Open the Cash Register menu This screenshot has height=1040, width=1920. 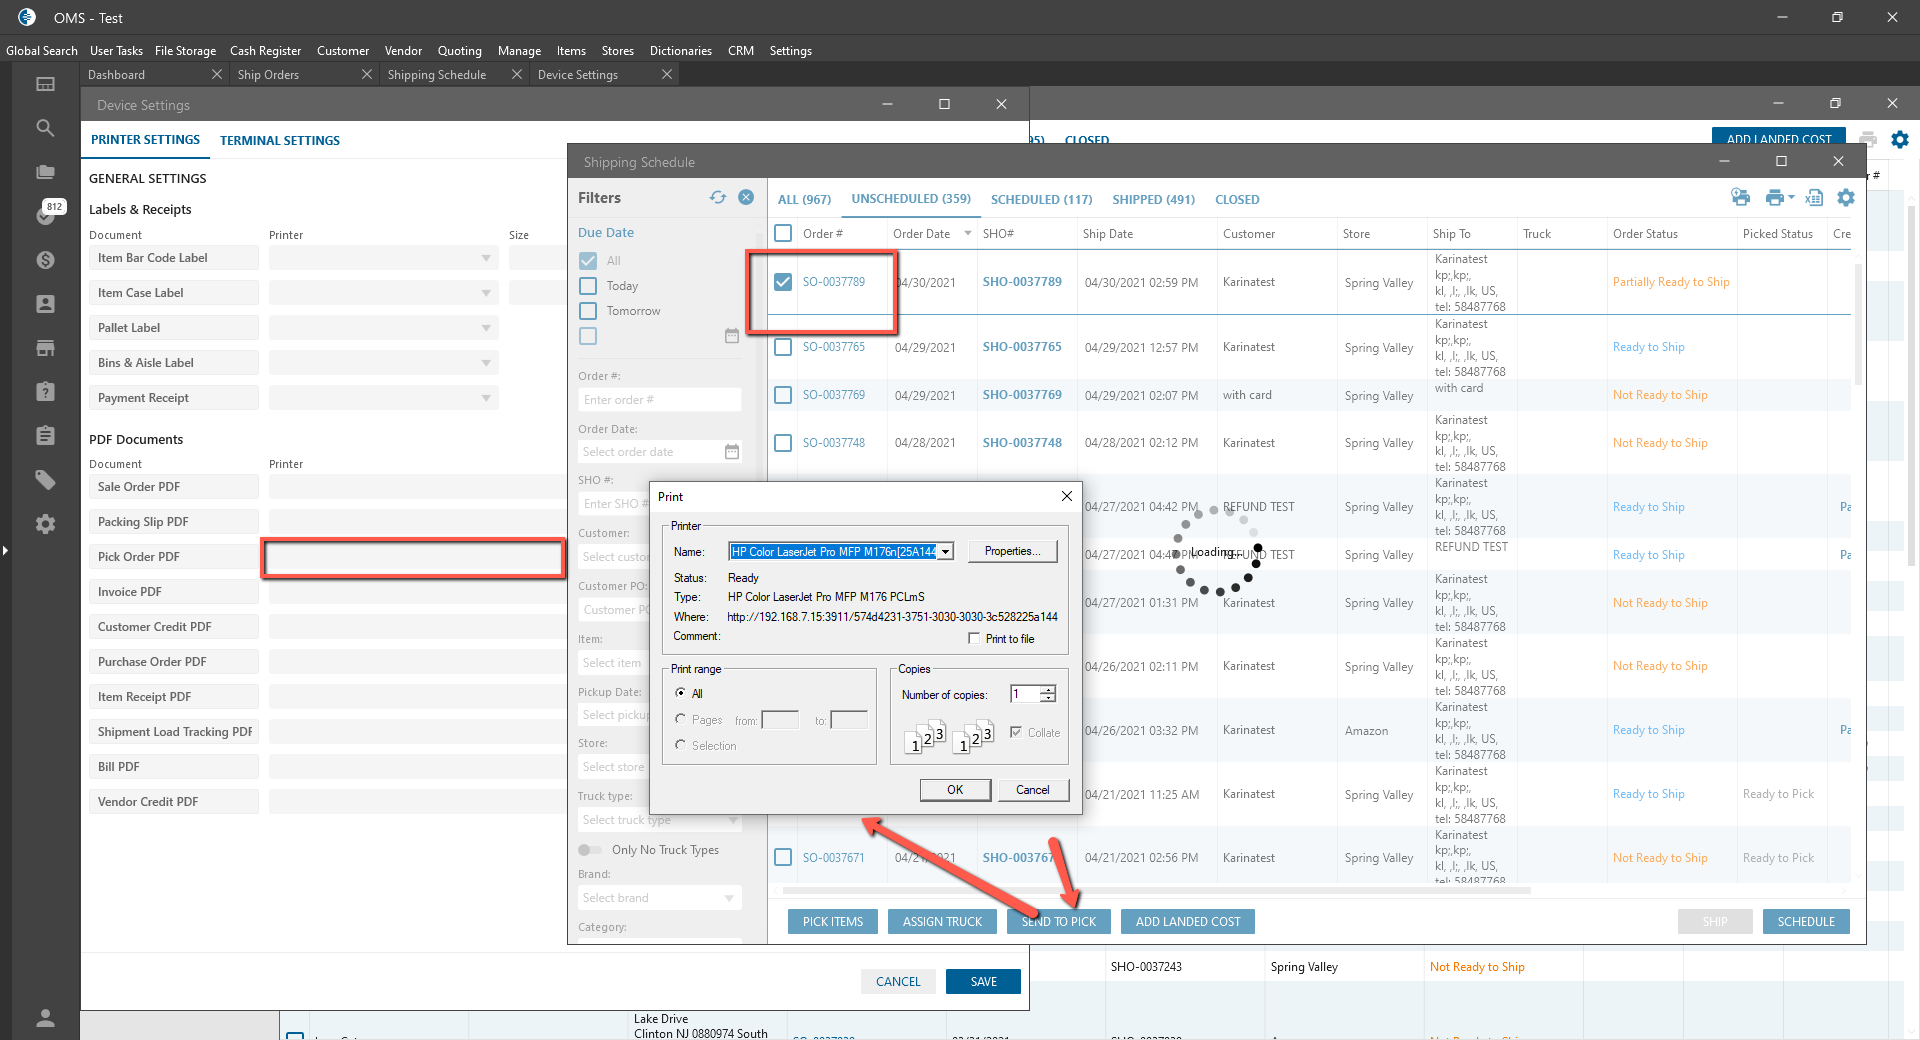(265, 51)
